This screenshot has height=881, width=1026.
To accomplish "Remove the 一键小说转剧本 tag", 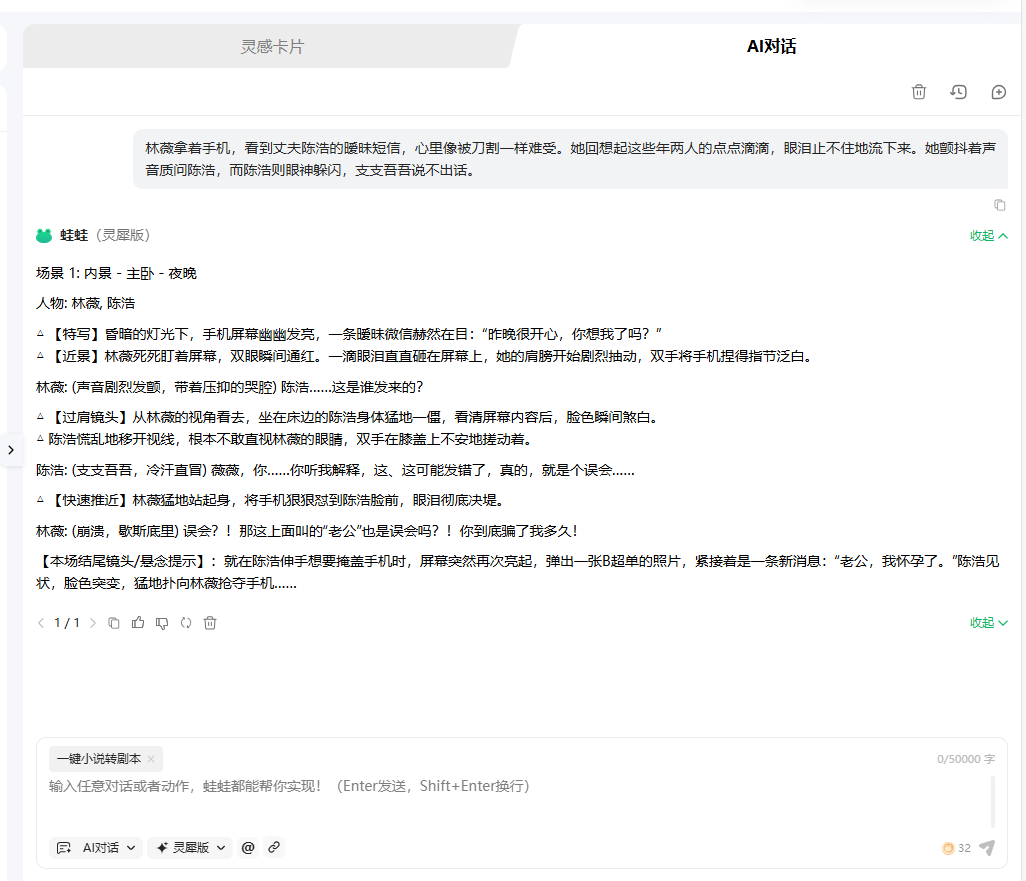I will (x=151, y=759).
